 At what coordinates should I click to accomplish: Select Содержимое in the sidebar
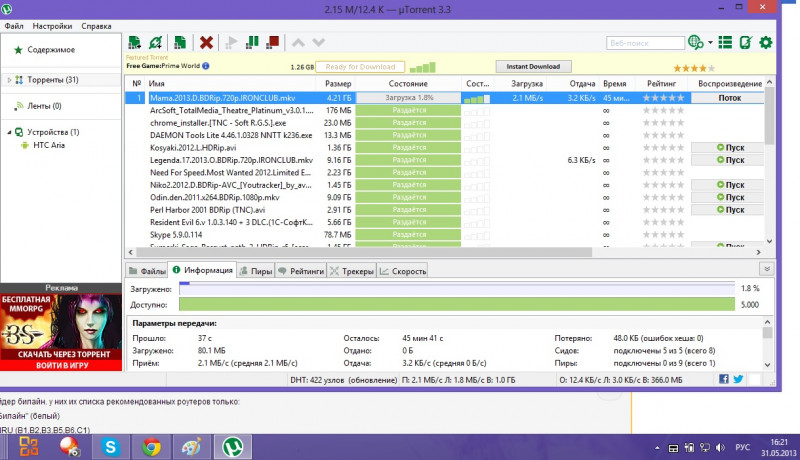click(51, 49)
